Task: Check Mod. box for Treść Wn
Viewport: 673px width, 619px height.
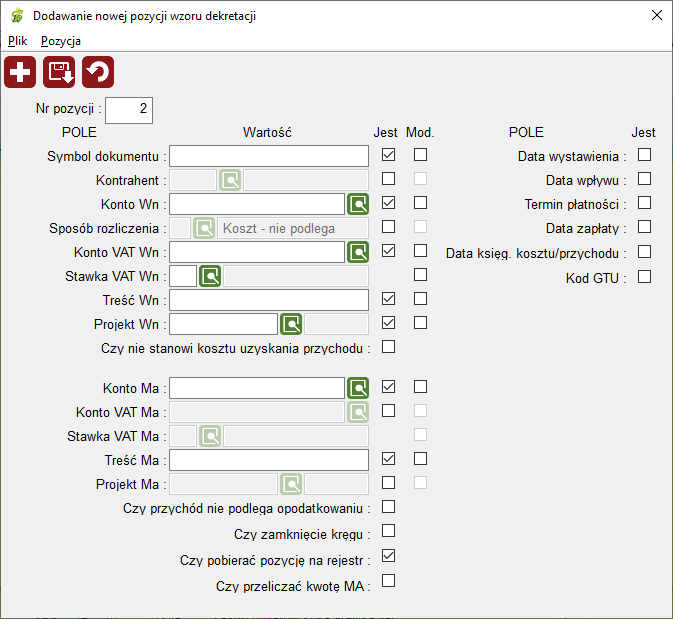Action: [x=421, y=299]
